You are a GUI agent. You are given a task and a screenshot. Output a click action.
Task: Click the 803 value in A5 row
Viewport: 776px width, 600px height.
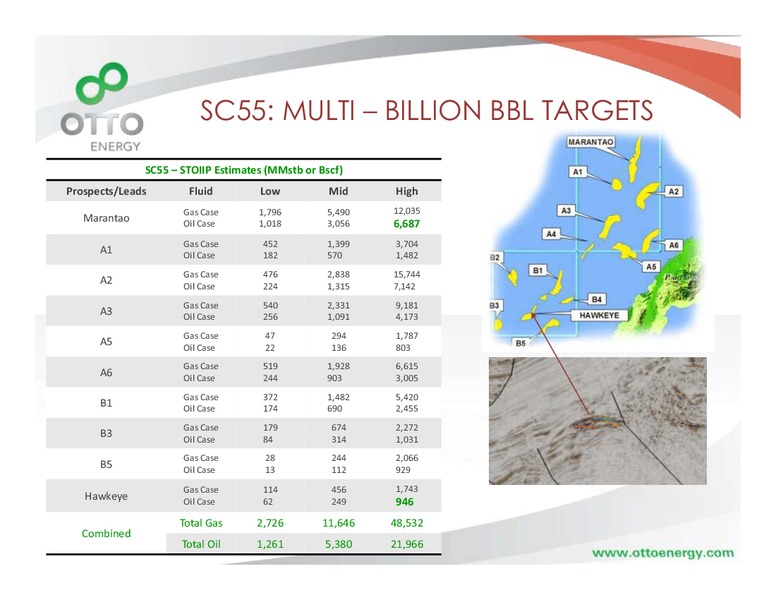click(x=402, y=348)
